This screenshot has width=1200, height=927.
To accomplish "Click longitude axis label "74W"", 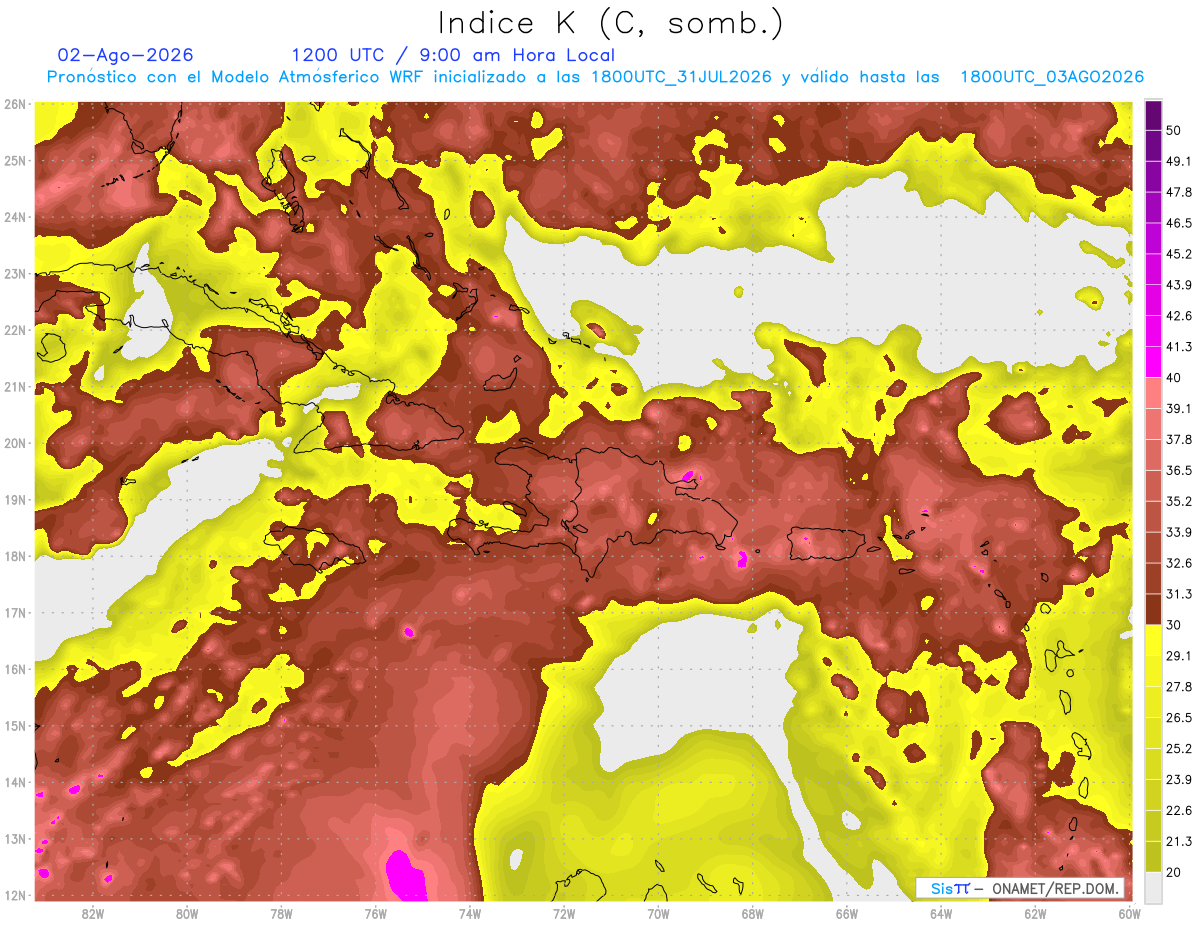I will [x=470, y=914].
